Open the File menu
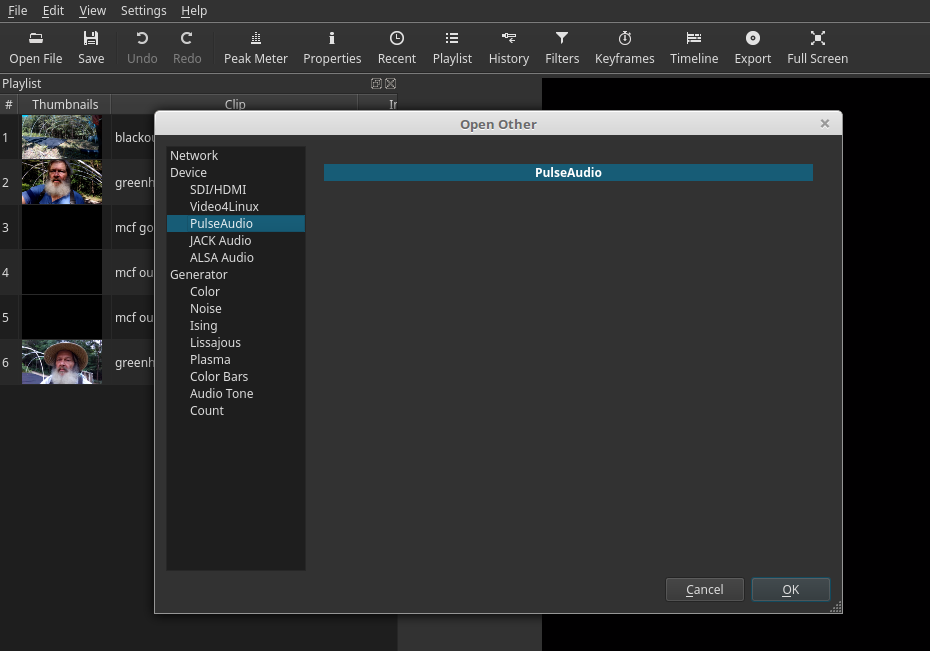The image size is (930, 651). point(17,11)
